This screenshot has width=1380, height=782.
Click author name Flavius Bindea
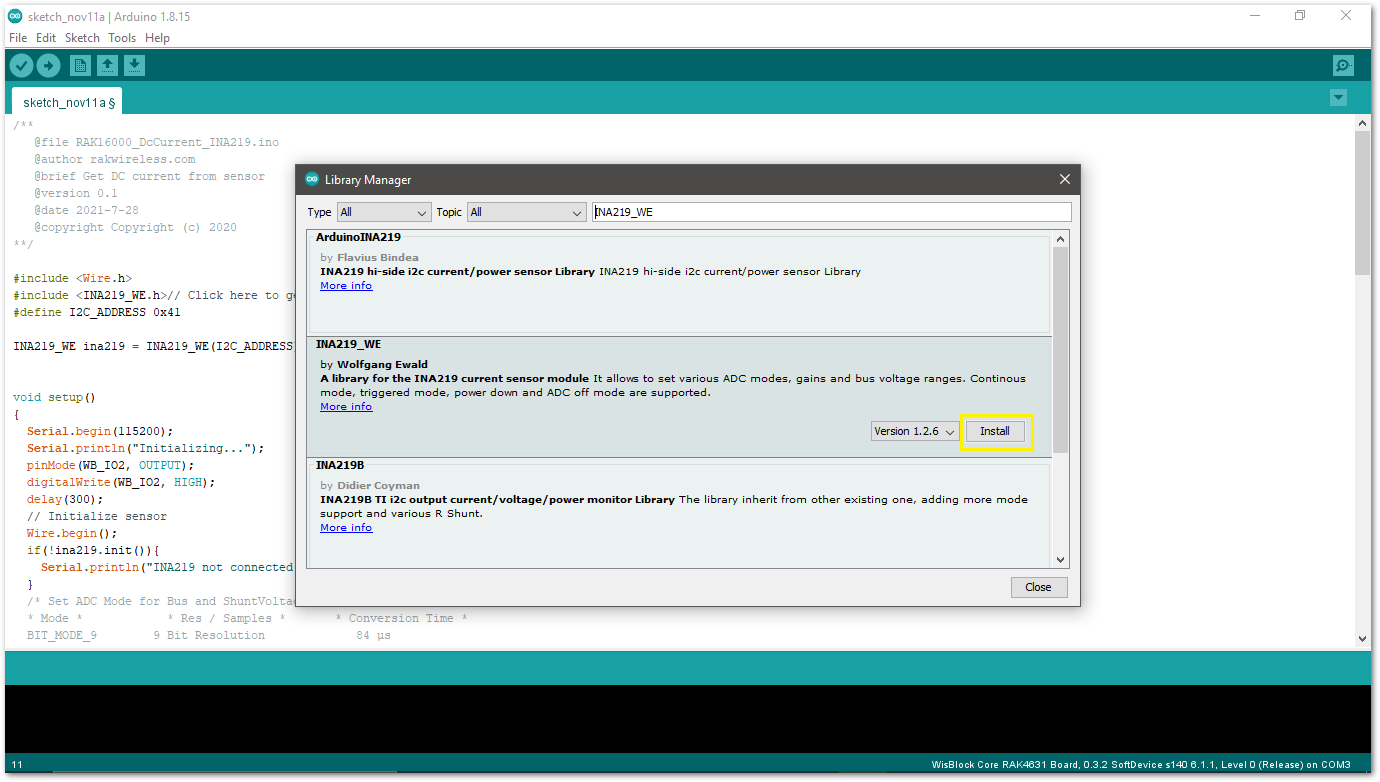coord(378,258)
